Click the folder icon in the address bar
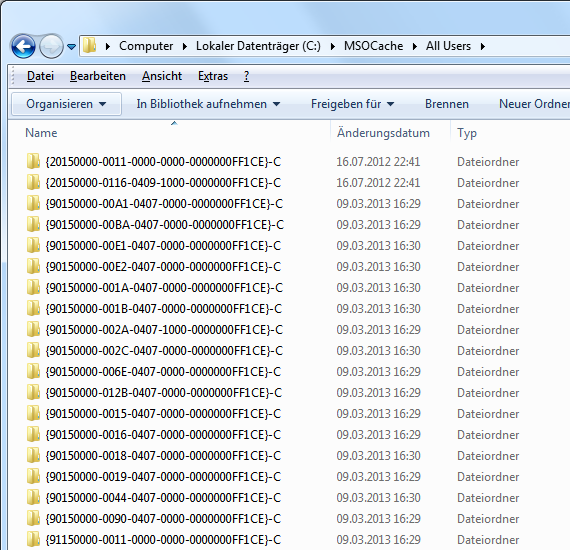Viewport: 570px width, 550px height. tap(89, 46)
